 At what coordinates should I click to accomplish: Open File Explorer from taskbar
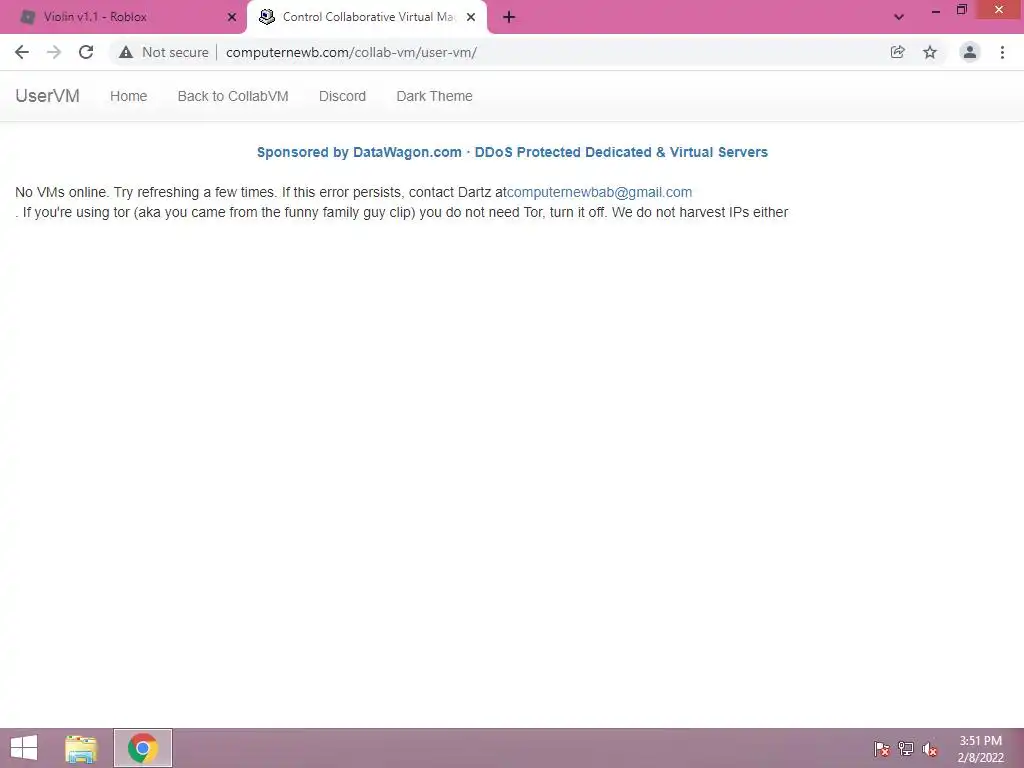[x=81, y=748]
